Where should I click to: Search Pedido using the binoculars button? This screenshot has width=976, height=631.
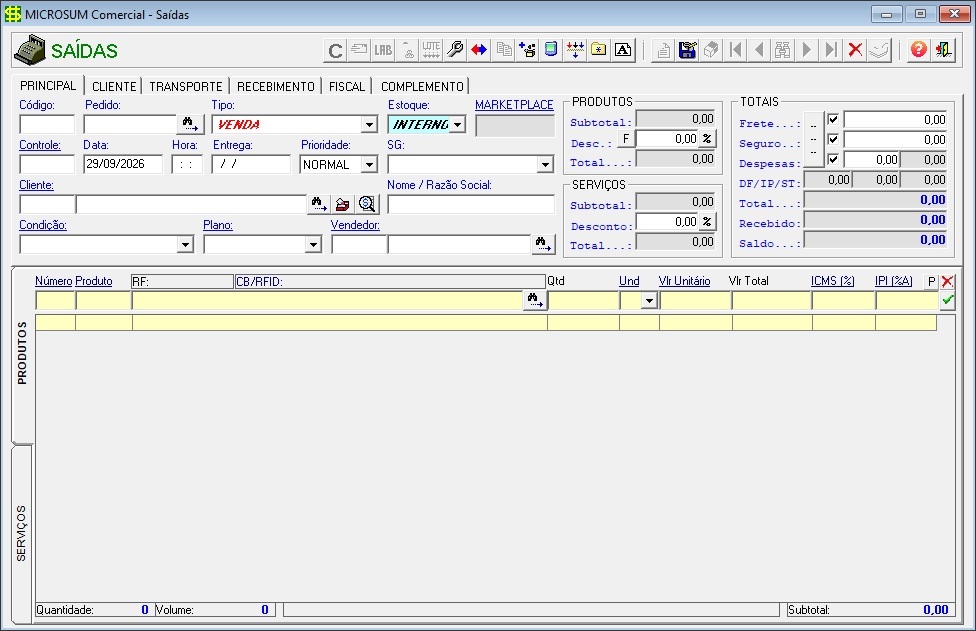(190, 124)
